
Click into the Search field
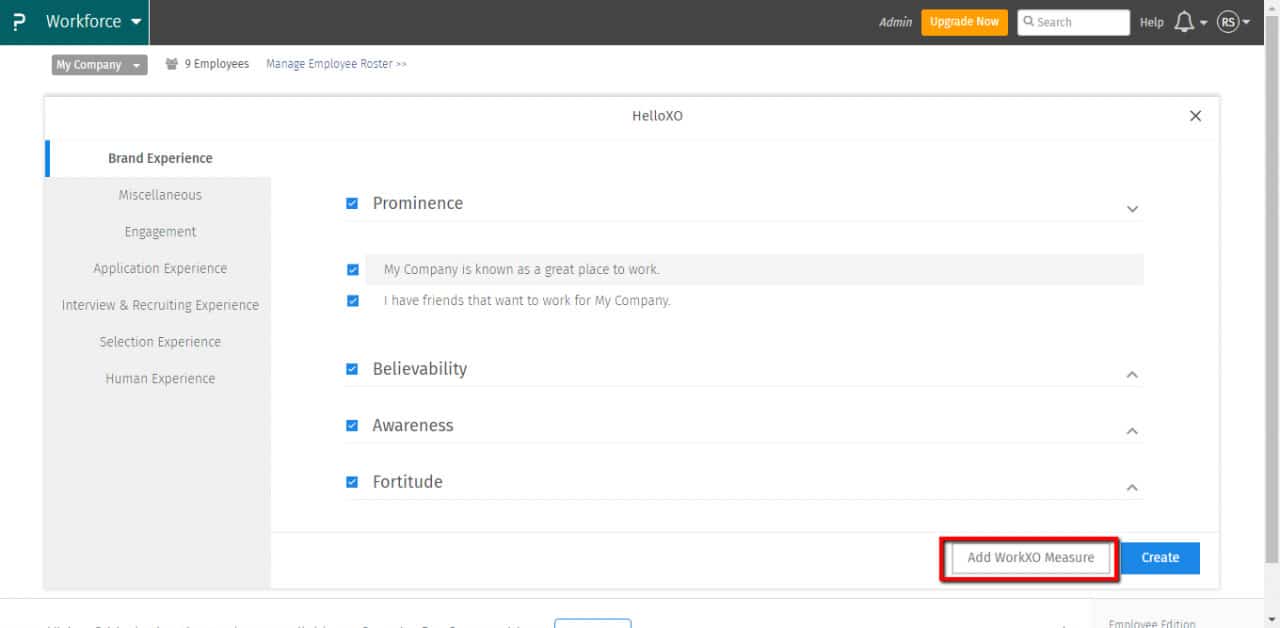[x=1073, y=22]
